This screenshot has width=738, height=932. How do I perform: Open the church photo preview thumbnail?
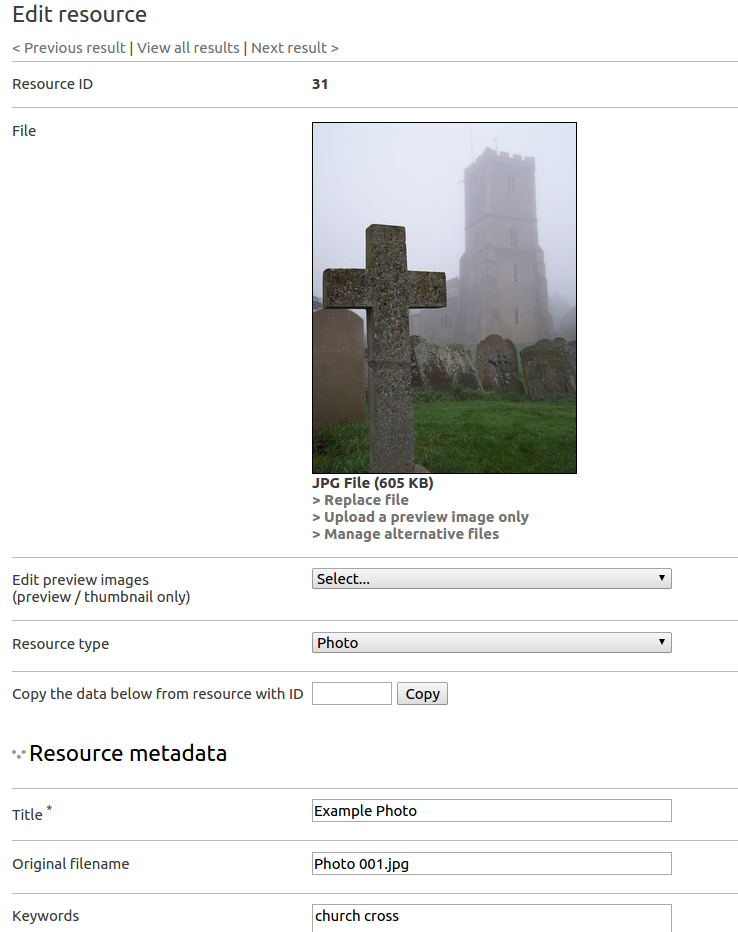coord(444,298)
